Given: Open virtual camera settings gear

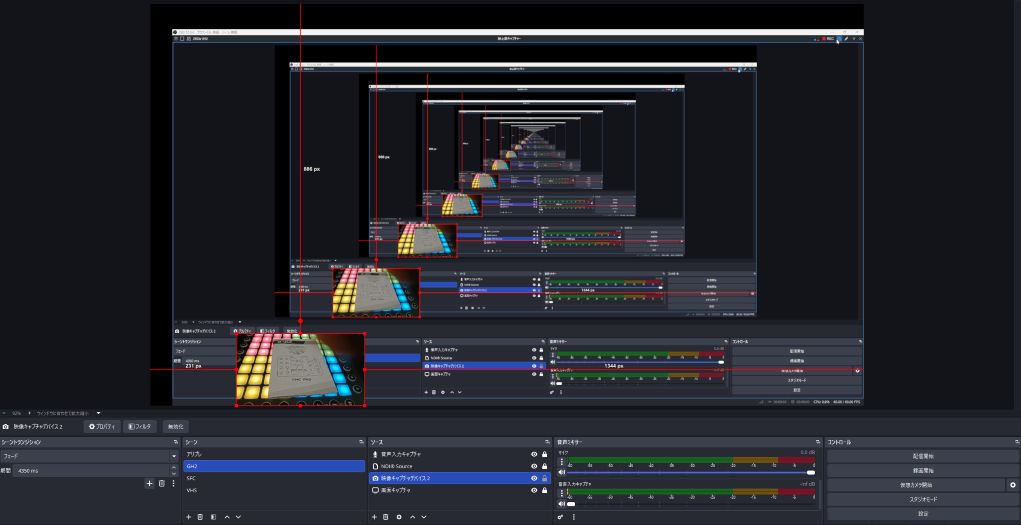Looking at the screenshot, I should pyautogui.click(x=1012, y=485).
